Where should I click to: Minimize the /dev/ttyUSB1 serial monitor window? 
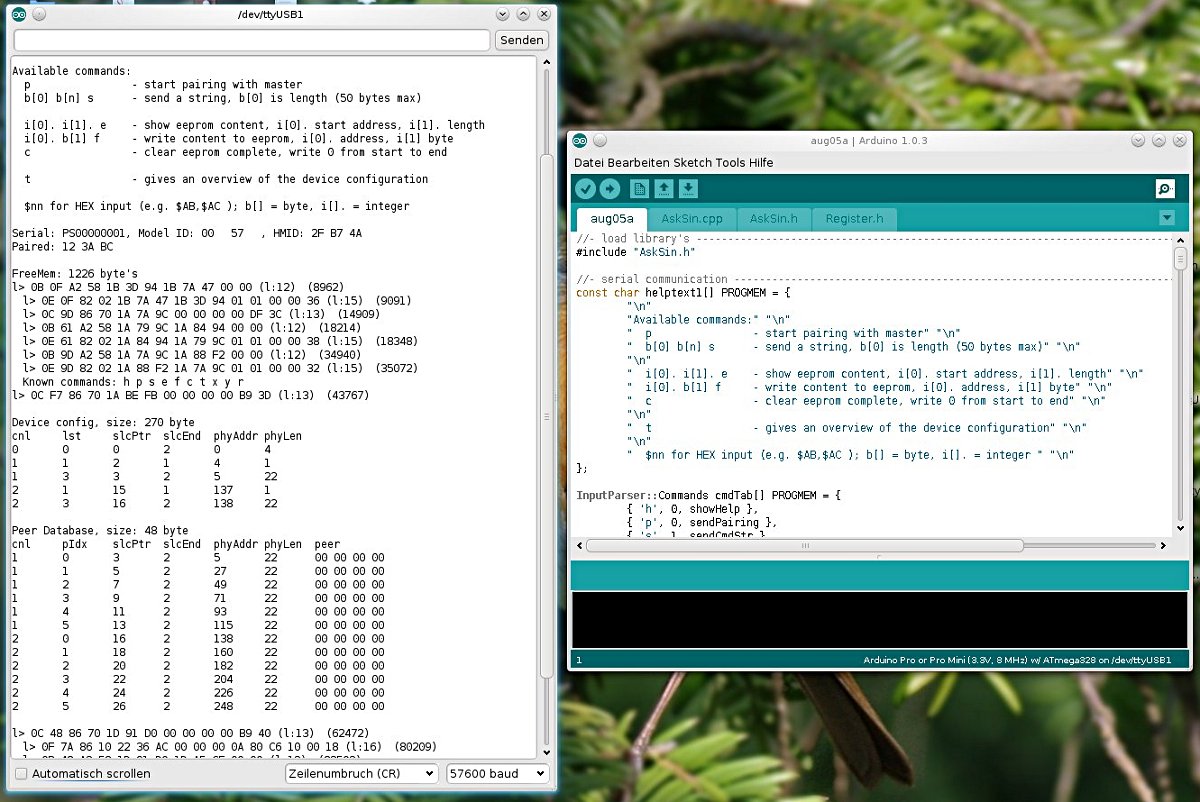(503, 15)
